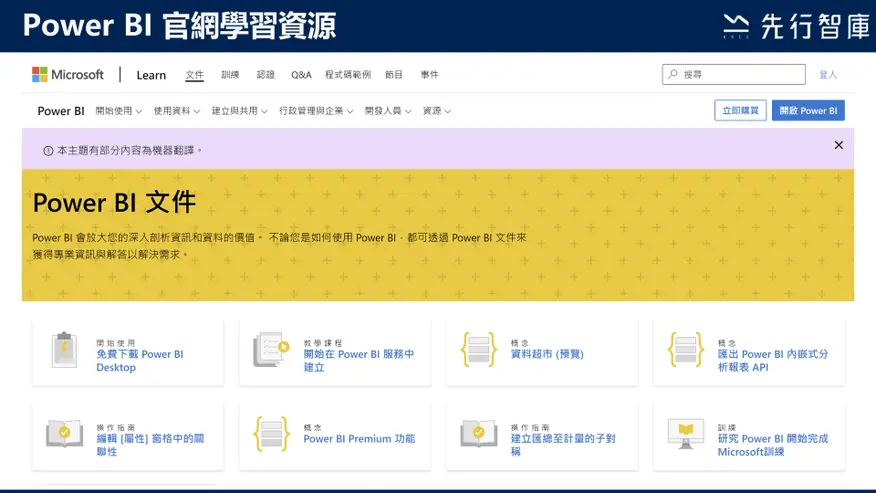Click the book icon for 編輯 [屬性] 窗格中的關聯性
Screen dimensions: 876x493
pos(64,434)
